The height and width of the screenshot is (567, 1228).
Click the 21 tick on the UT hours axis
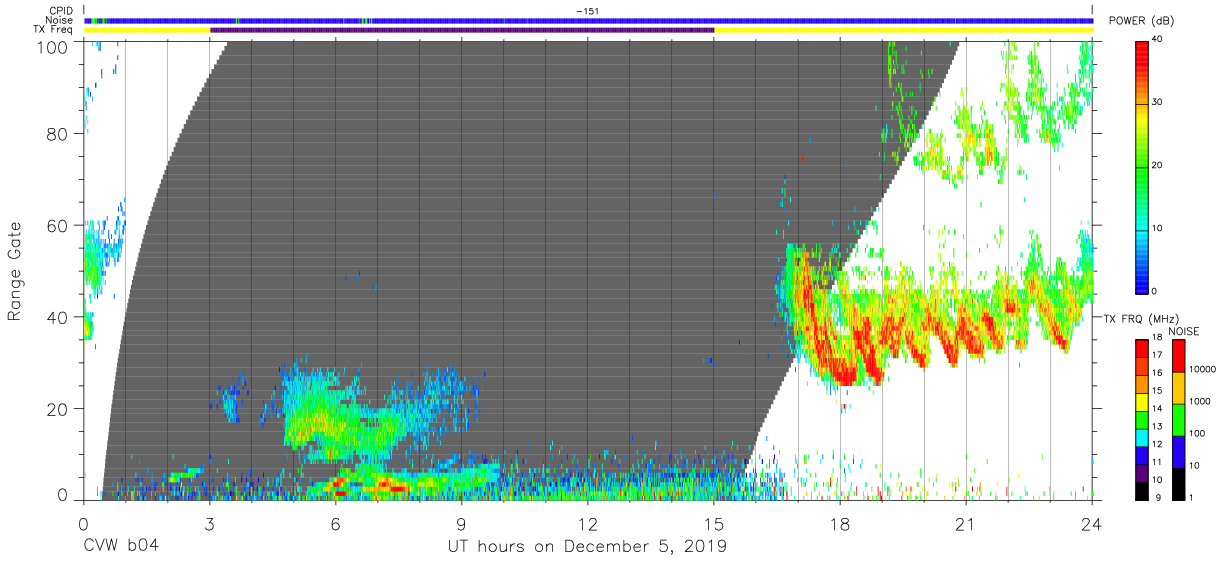pyautogui.click(x=965, y=523)
